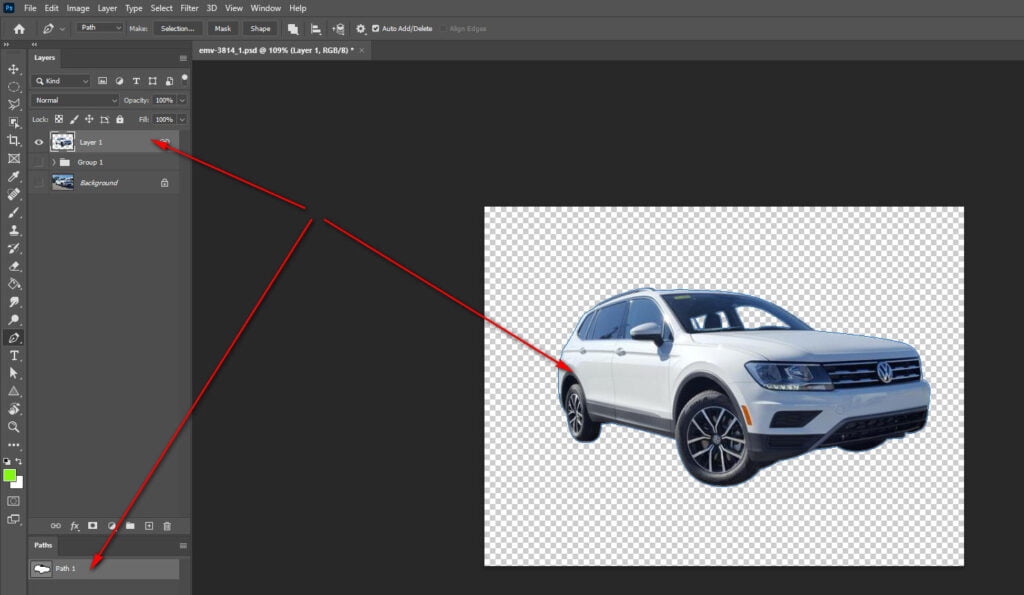Screen dimensions: 1024x595
Task: Select the Horizontal Type tool
Action: click(13, 355)
